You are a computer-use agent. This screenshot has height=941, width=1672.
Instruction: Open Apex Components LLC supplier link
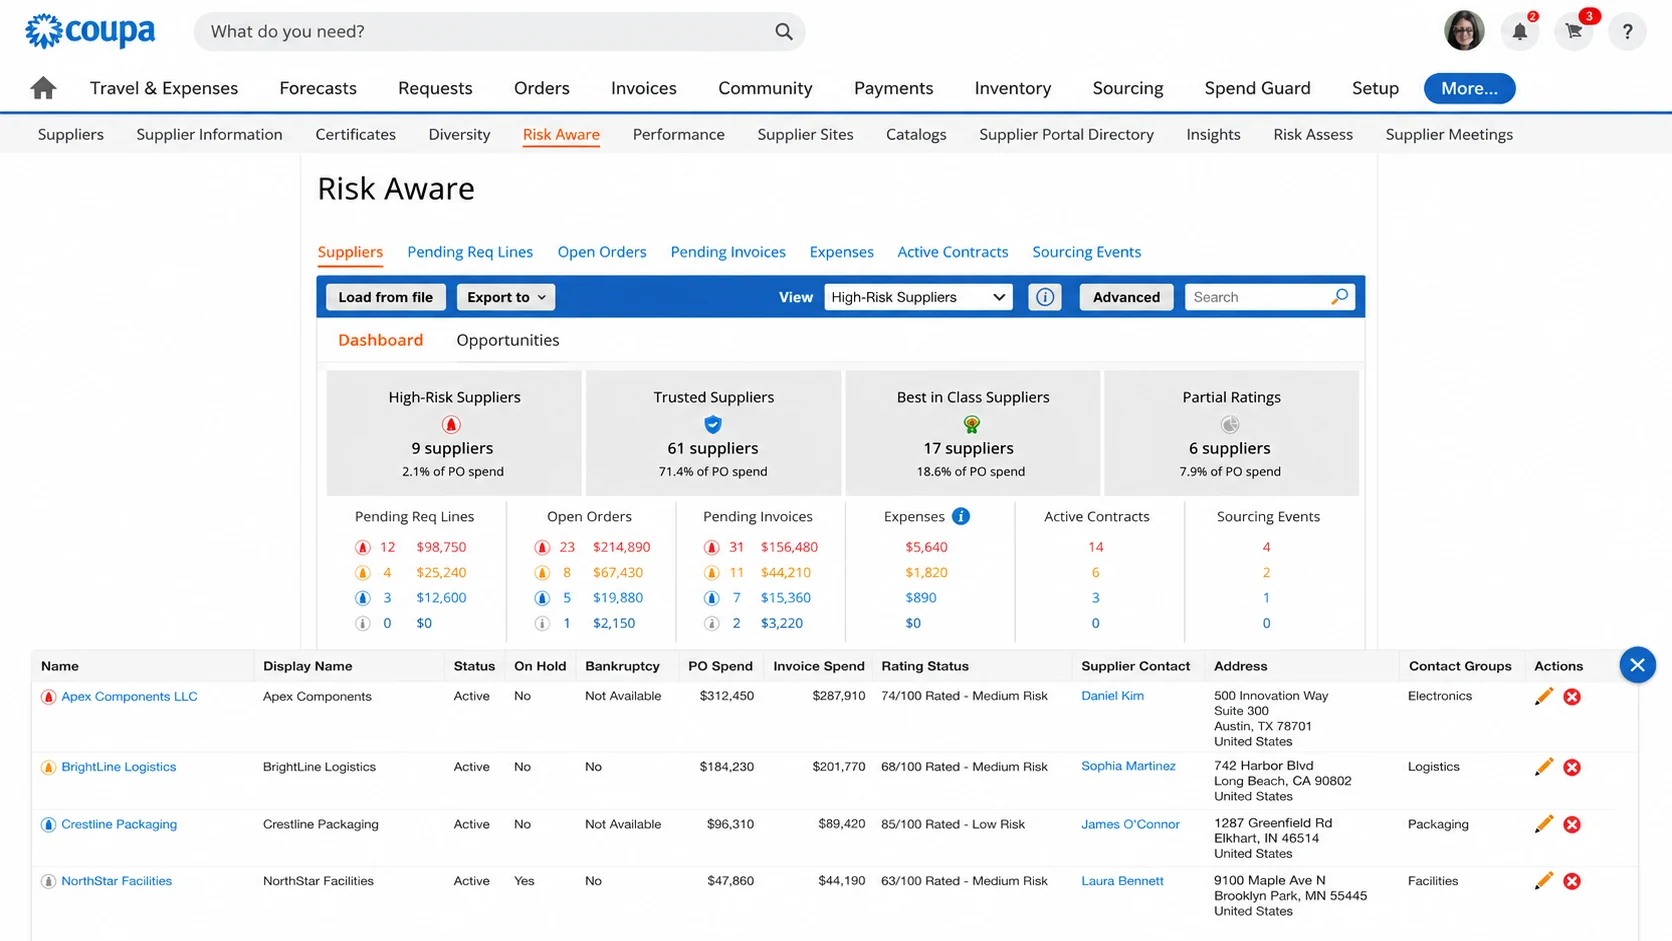129,697
